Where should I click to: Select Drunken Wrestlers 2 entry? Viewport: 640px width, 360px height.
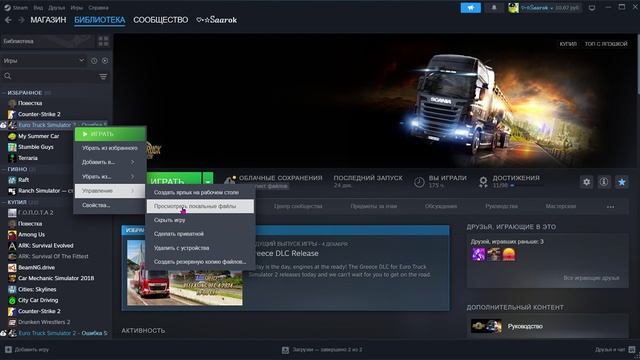coord(44,322)
